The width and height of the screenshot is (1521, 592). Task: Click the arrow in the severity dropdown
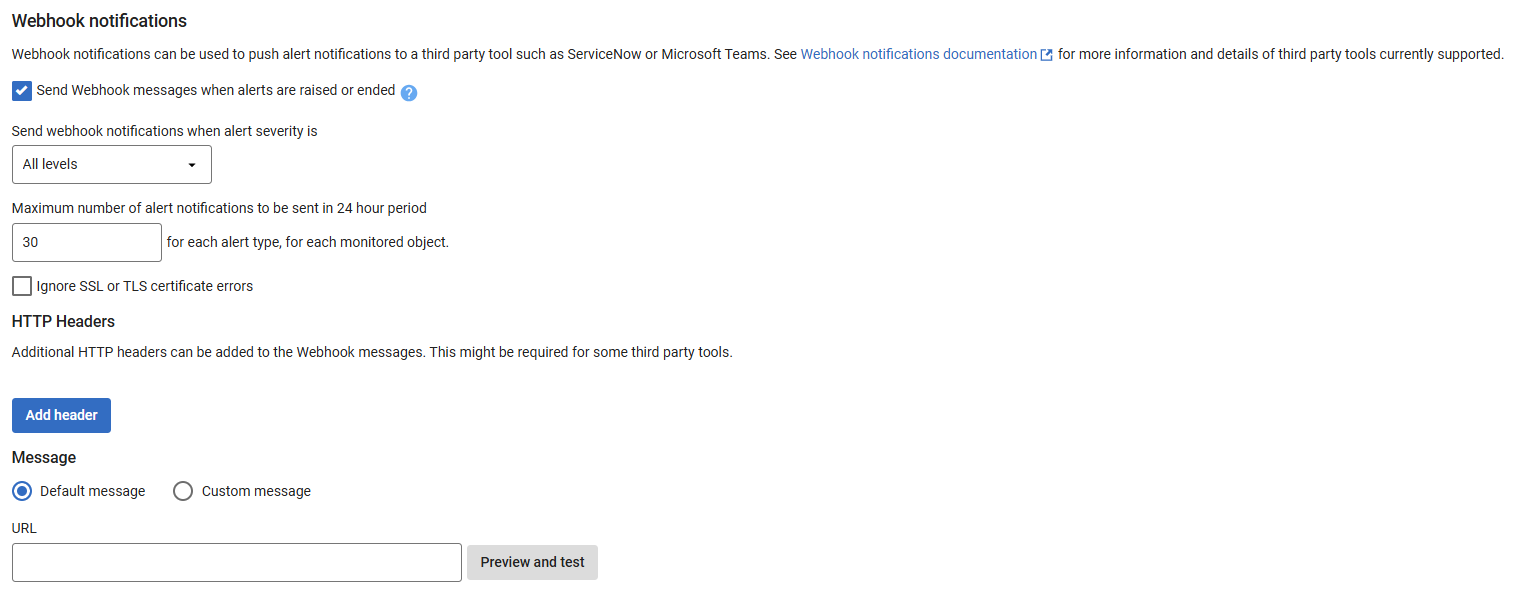[192, 165]
